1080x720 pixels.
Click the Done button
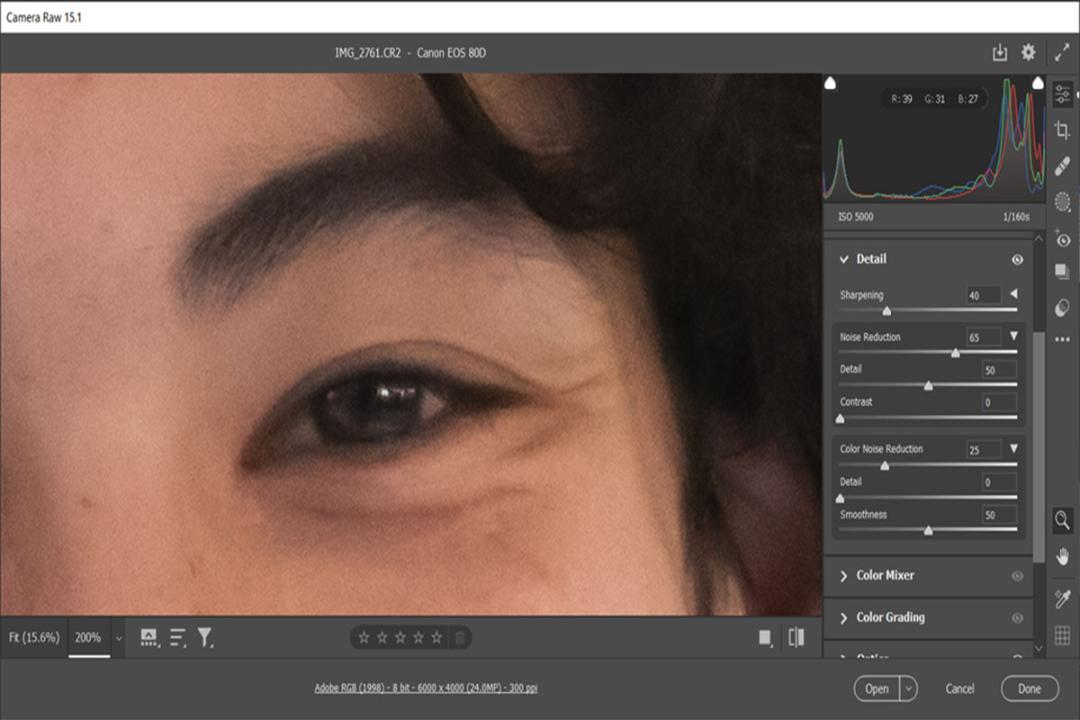tap(1030, 688)
